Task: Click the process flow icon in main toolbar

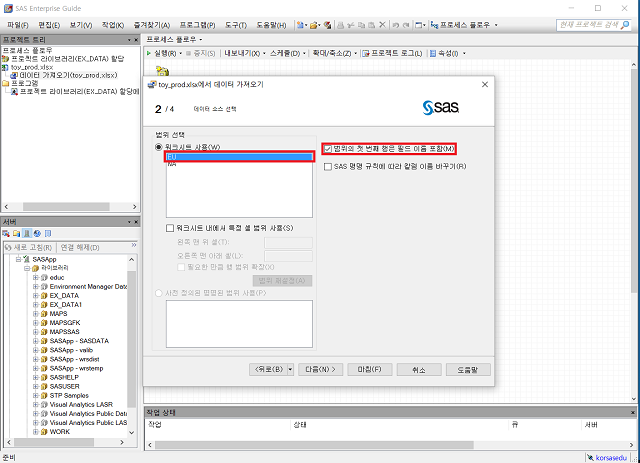Action: click(x=434, y=25)
